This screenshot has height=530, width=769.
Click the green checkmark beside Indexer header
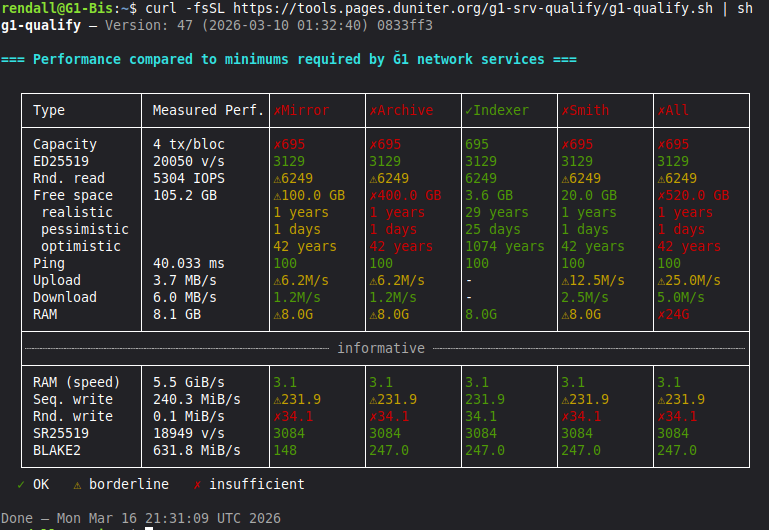coord(469,111)
